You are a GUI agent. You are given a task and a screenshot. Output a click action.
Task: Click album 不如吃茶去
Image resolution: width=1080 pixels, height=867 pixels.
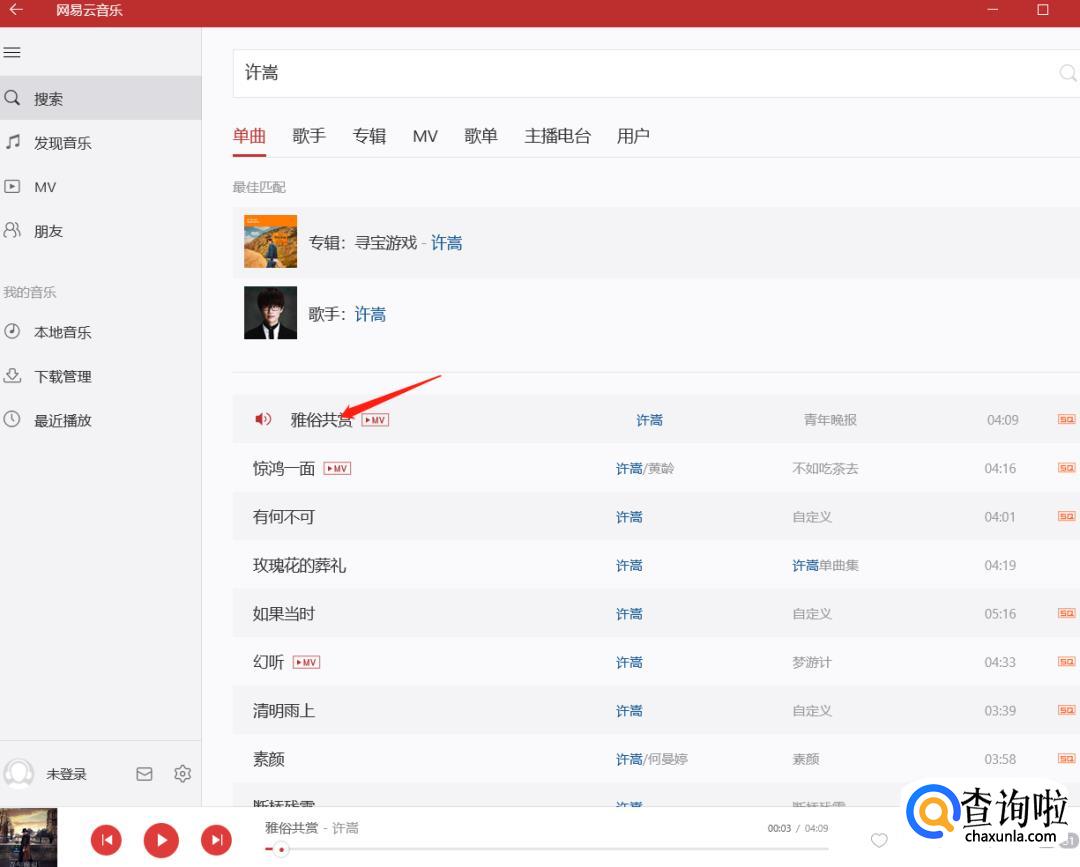coord(825,469)
